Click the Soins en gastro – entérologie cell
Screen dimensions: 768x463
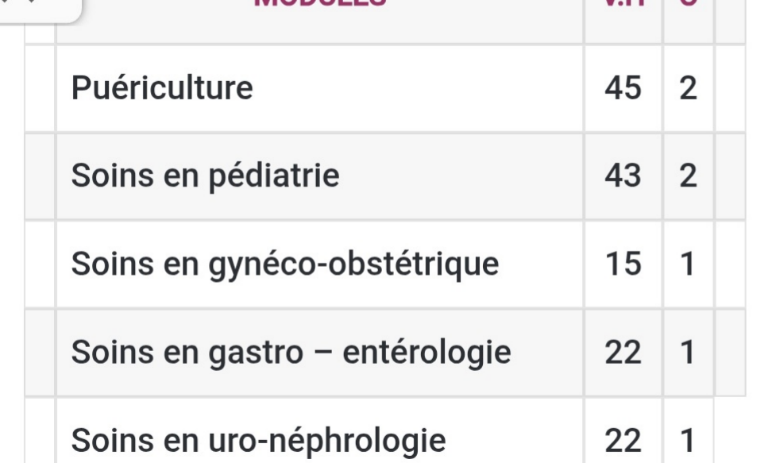coord(320,352)
